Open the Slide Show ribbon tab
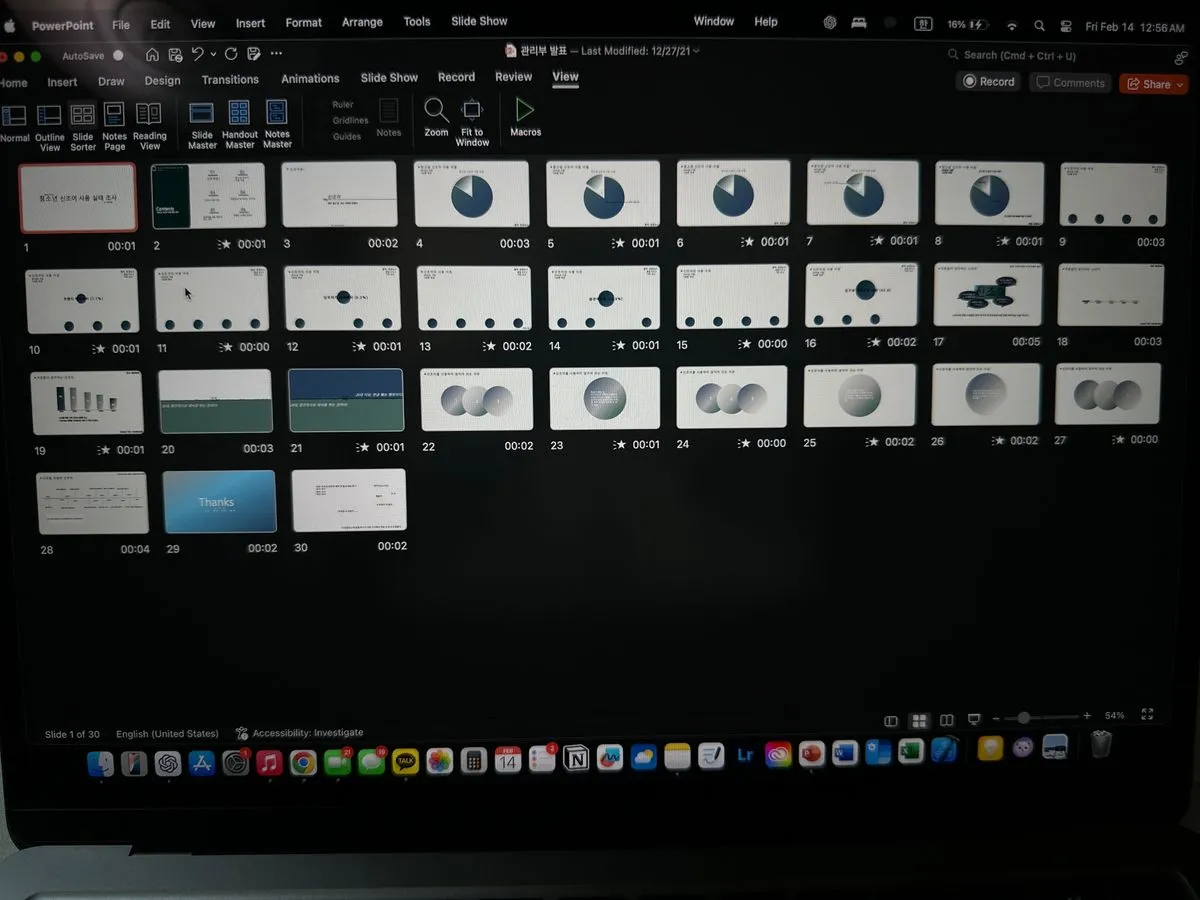The image size is (1200, 900). (x=389, y=78)
